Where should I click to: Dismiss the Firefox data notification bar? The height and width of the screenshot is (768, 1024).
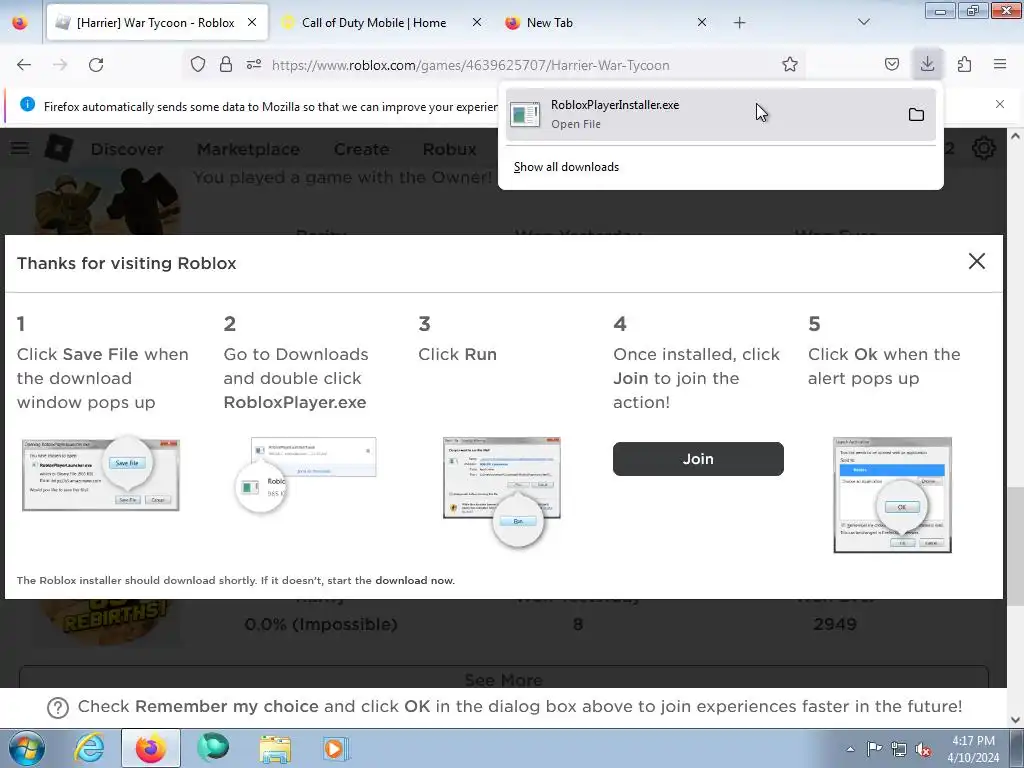1000,104
